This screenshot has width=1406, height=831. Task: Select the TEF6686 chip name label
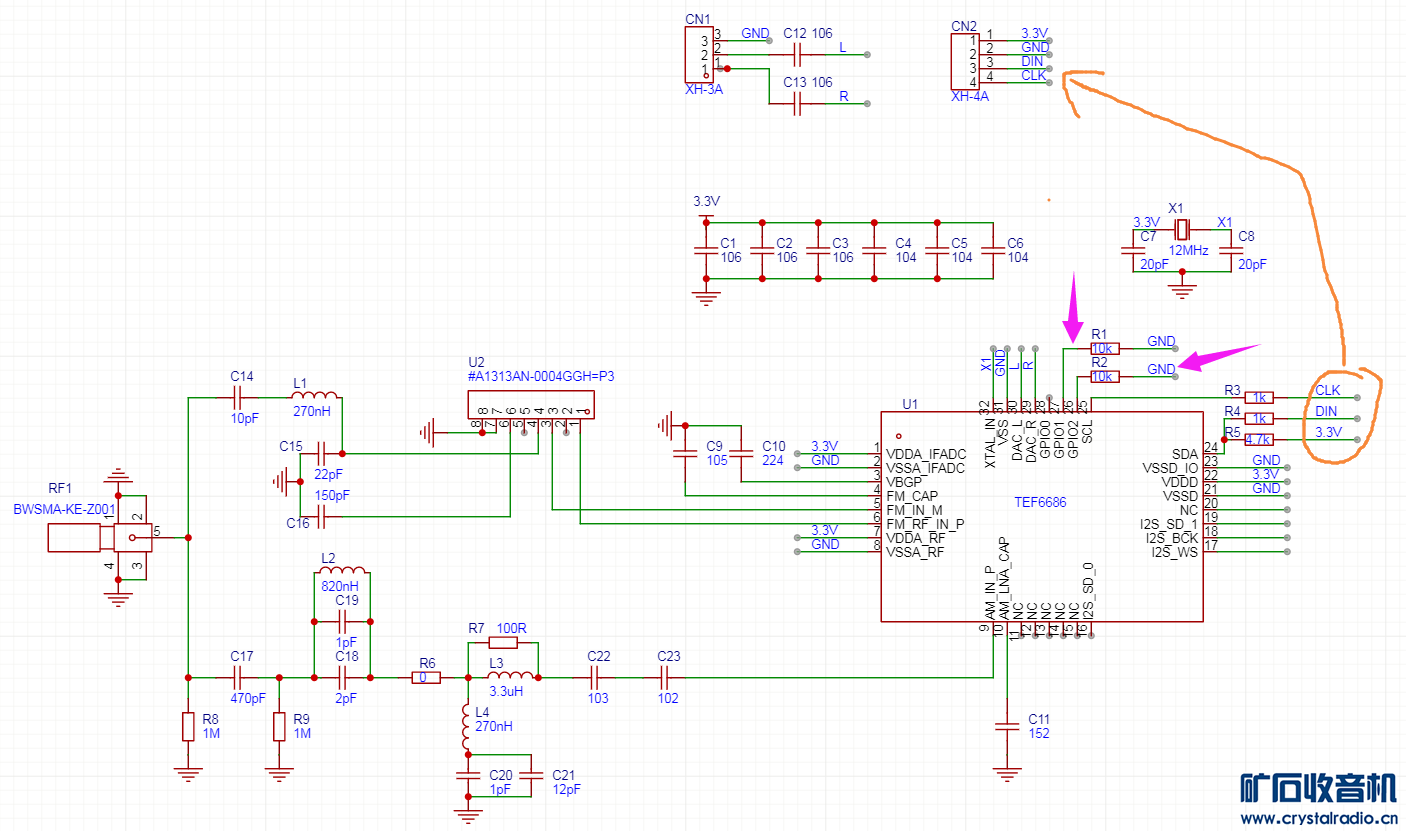(x=1040, y=503)
